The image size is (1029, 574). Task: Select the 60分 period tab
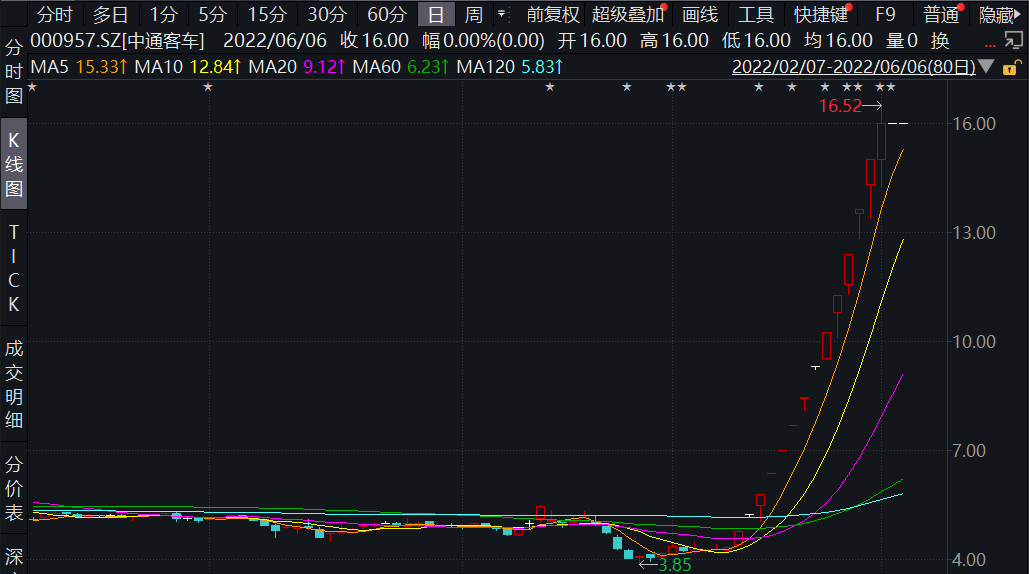coord(387,14)
